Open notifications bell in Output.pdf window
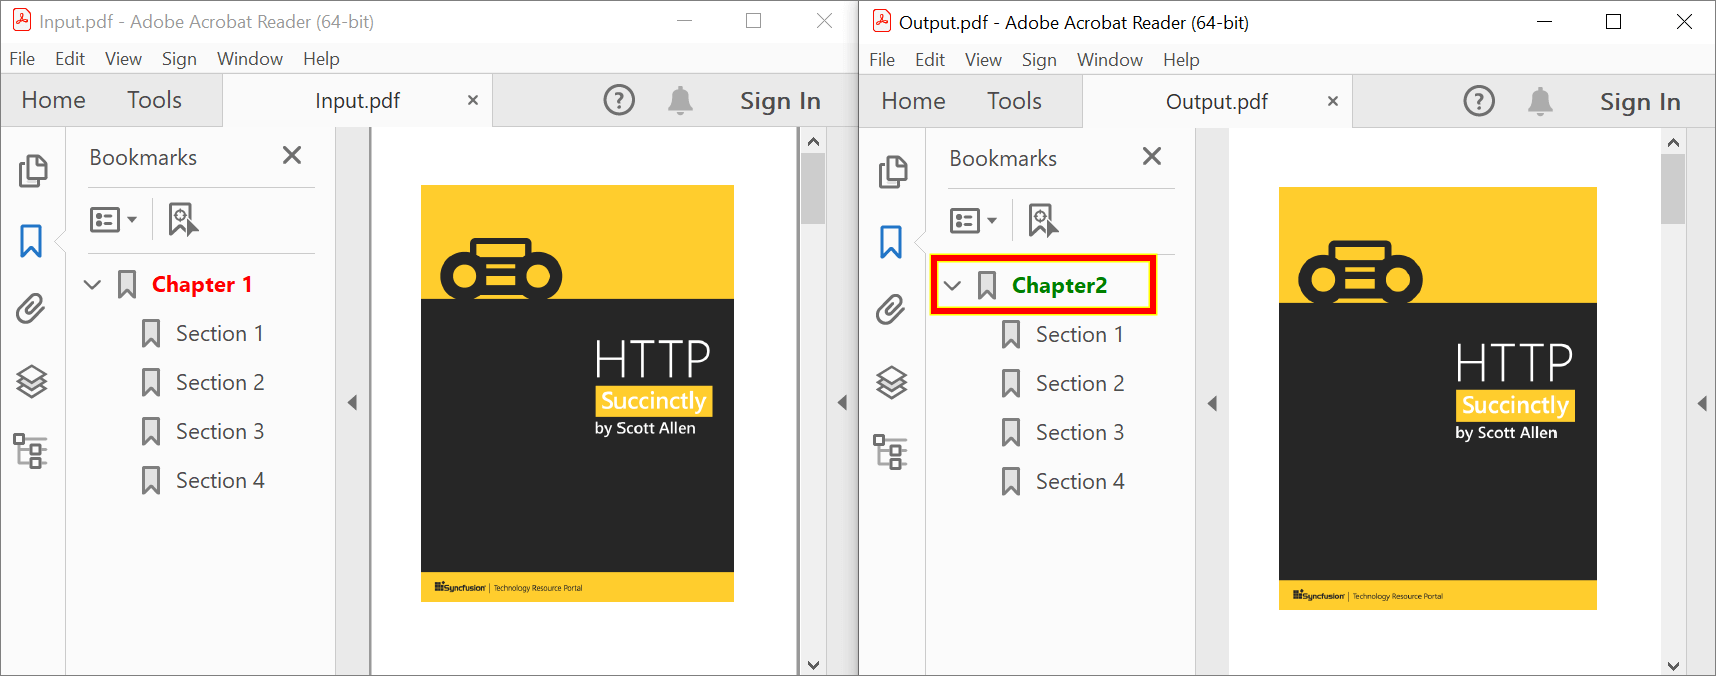The height and width of the screenshot is (676, 1716). pos(1541,101)
